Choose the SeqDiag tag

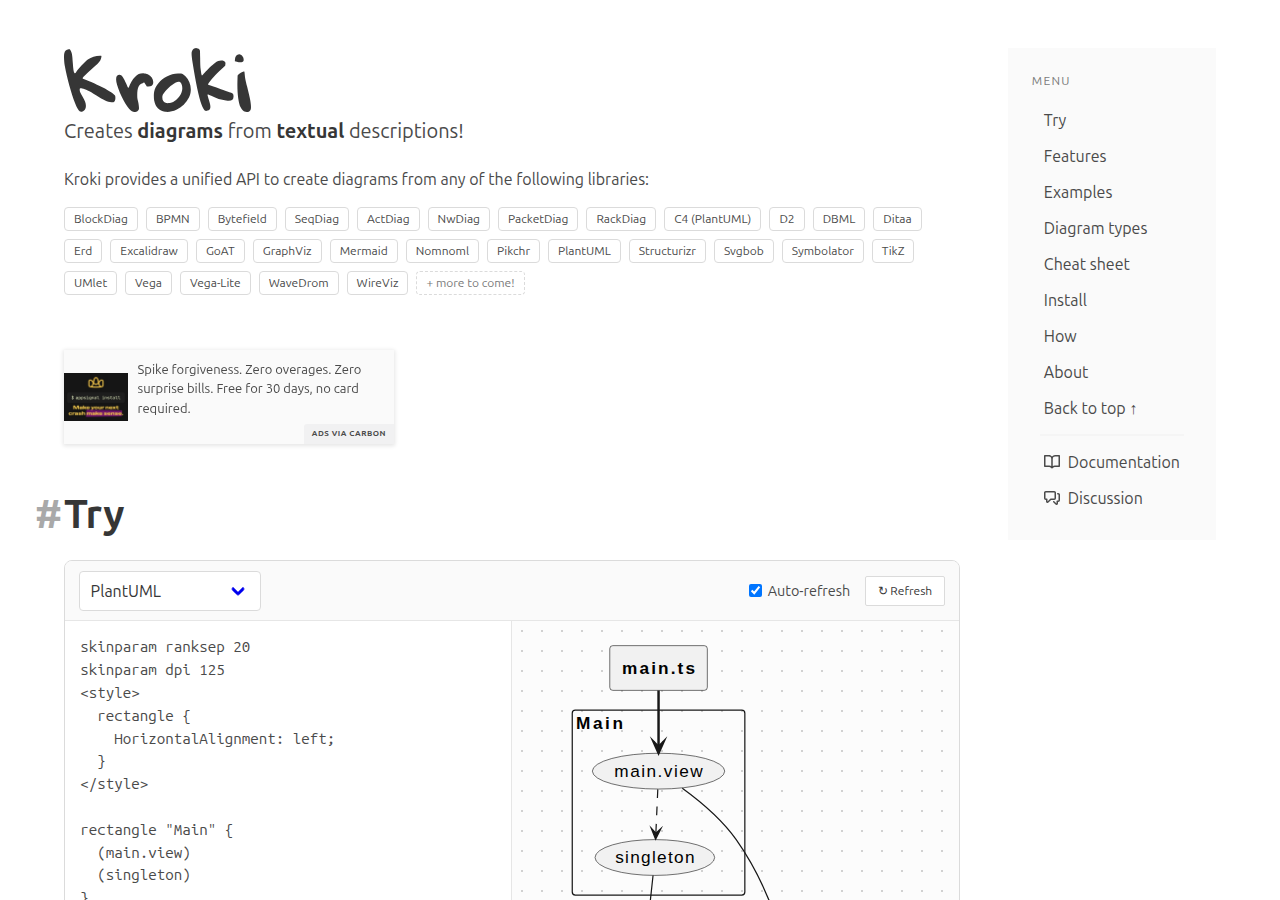click(x=317, y=219)
